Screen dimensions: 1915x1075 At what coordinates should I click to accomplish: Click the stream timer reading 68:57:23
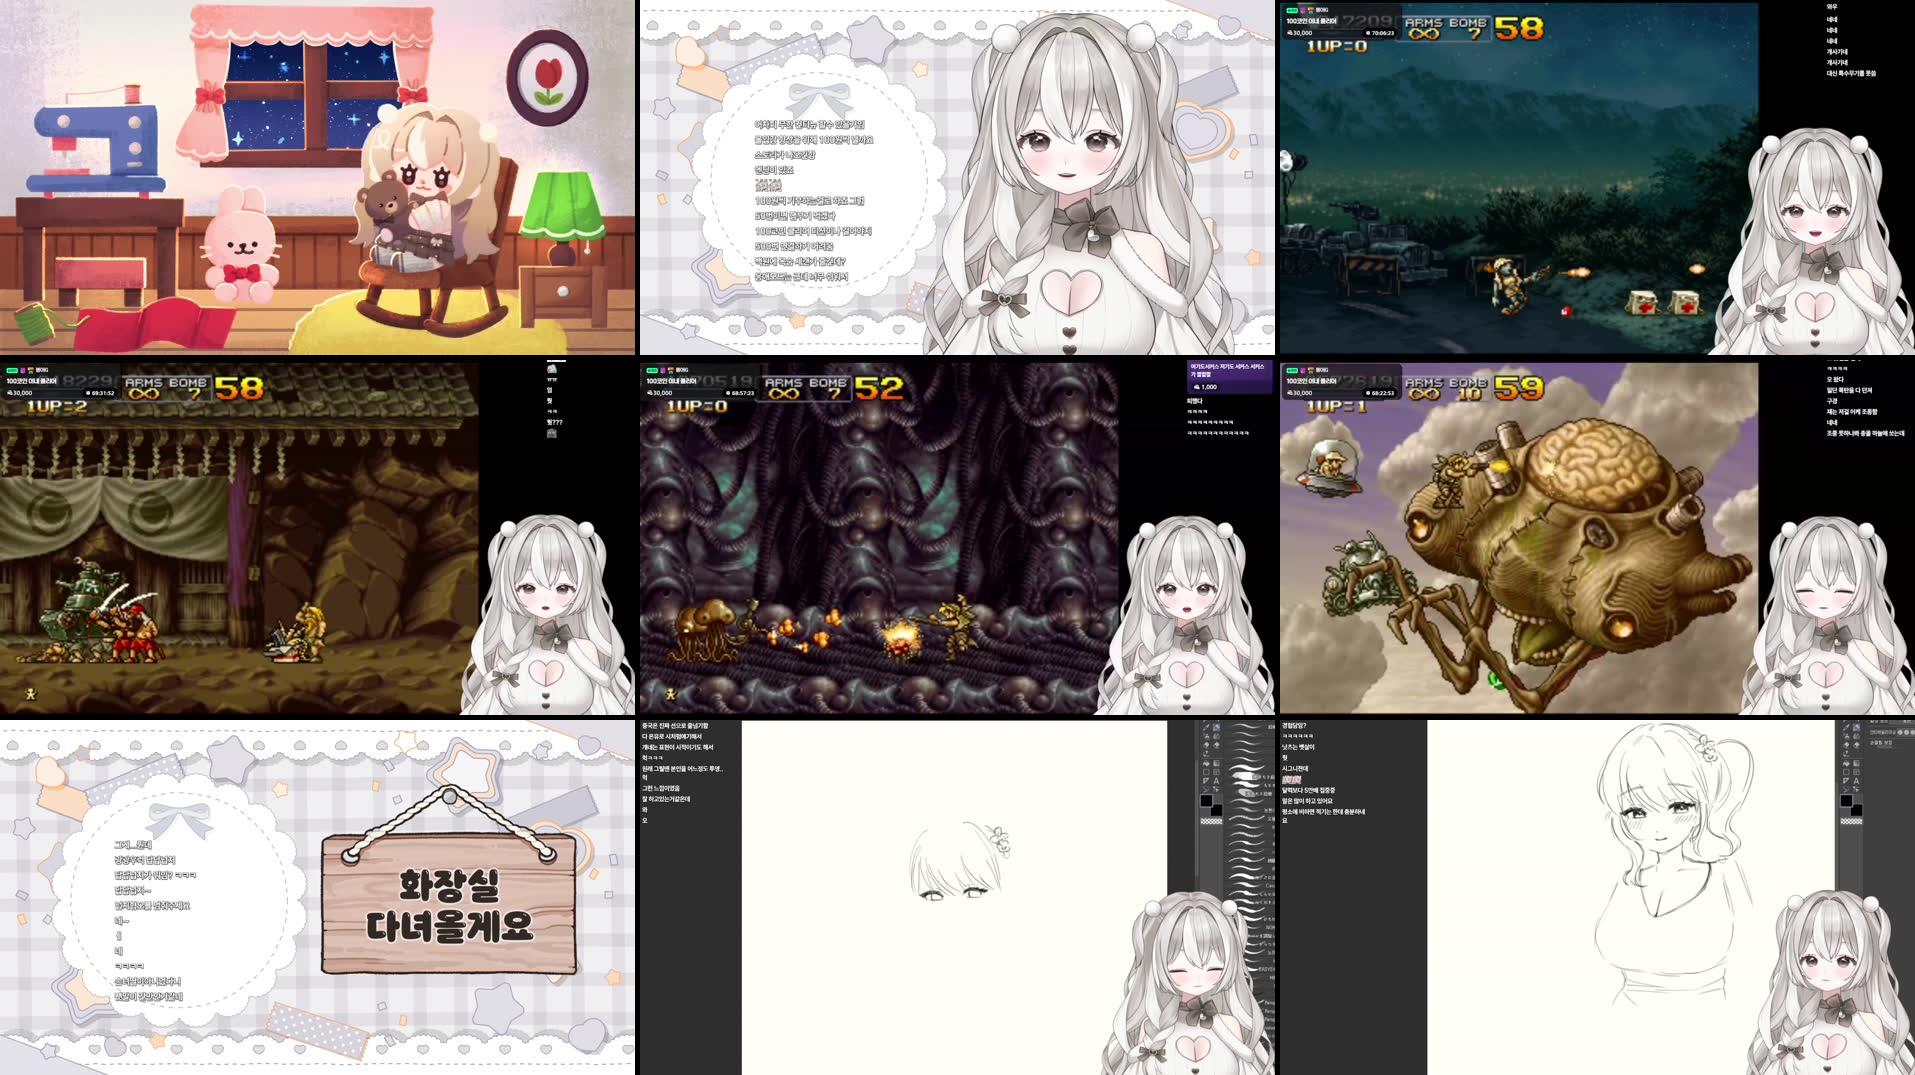[741, 393]
